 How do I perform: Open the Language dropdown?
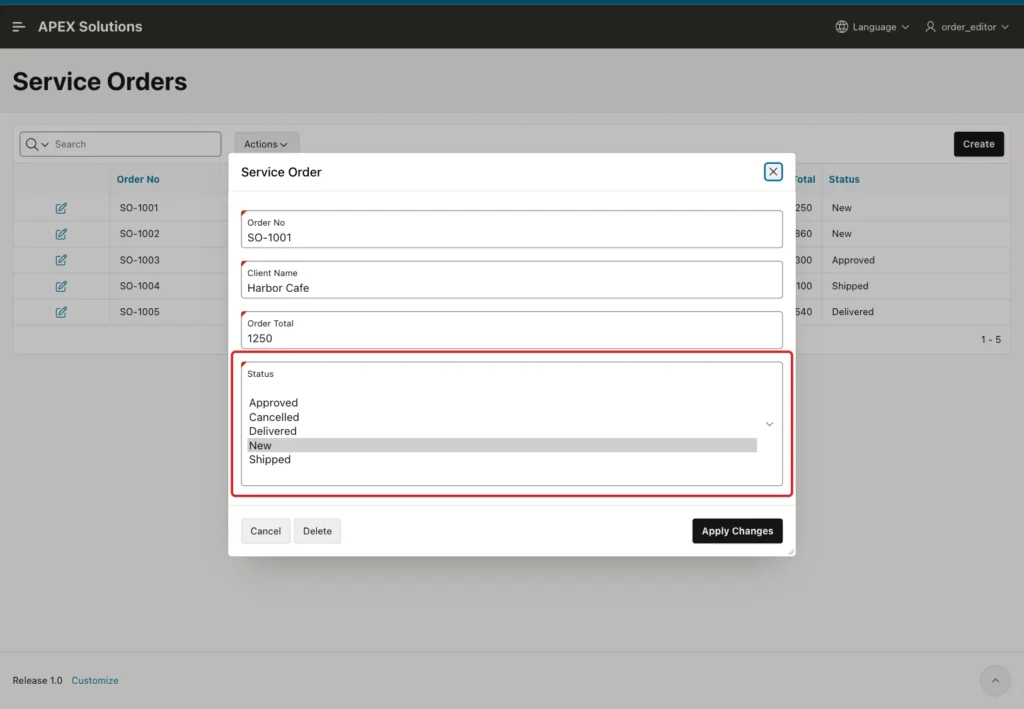tap(872, 27)
